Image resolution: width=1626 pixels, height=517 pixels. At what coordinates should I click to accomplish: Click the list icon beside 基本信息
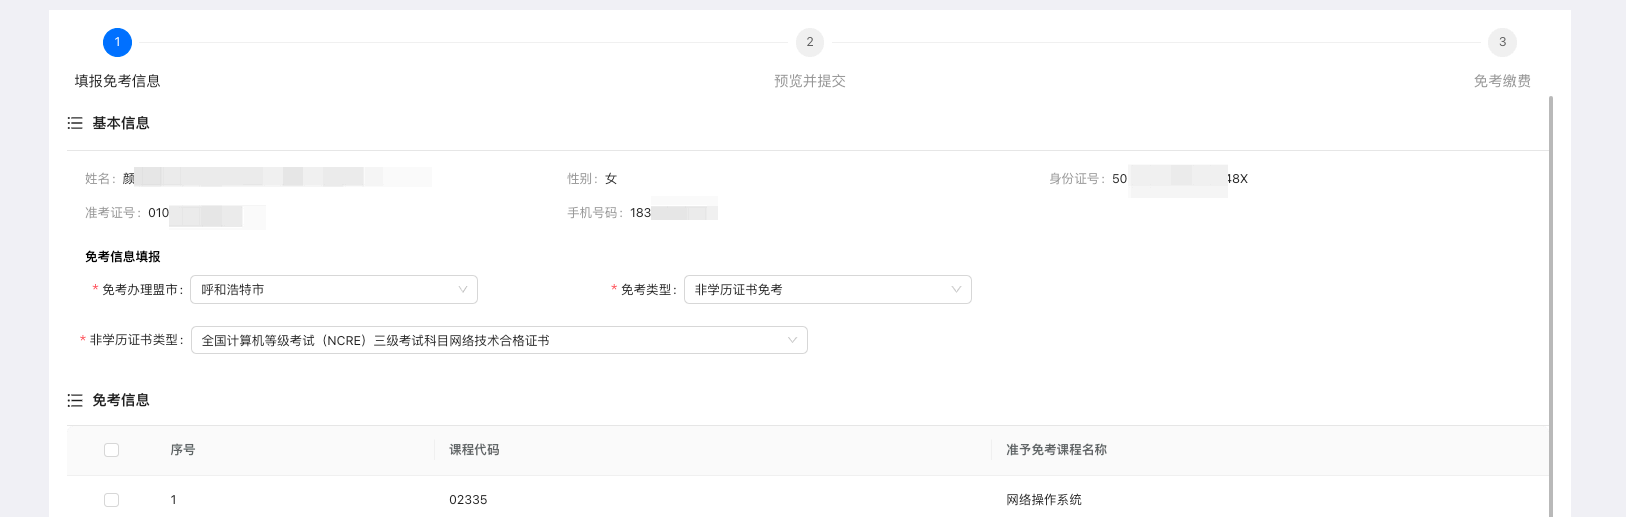point(75,123)
